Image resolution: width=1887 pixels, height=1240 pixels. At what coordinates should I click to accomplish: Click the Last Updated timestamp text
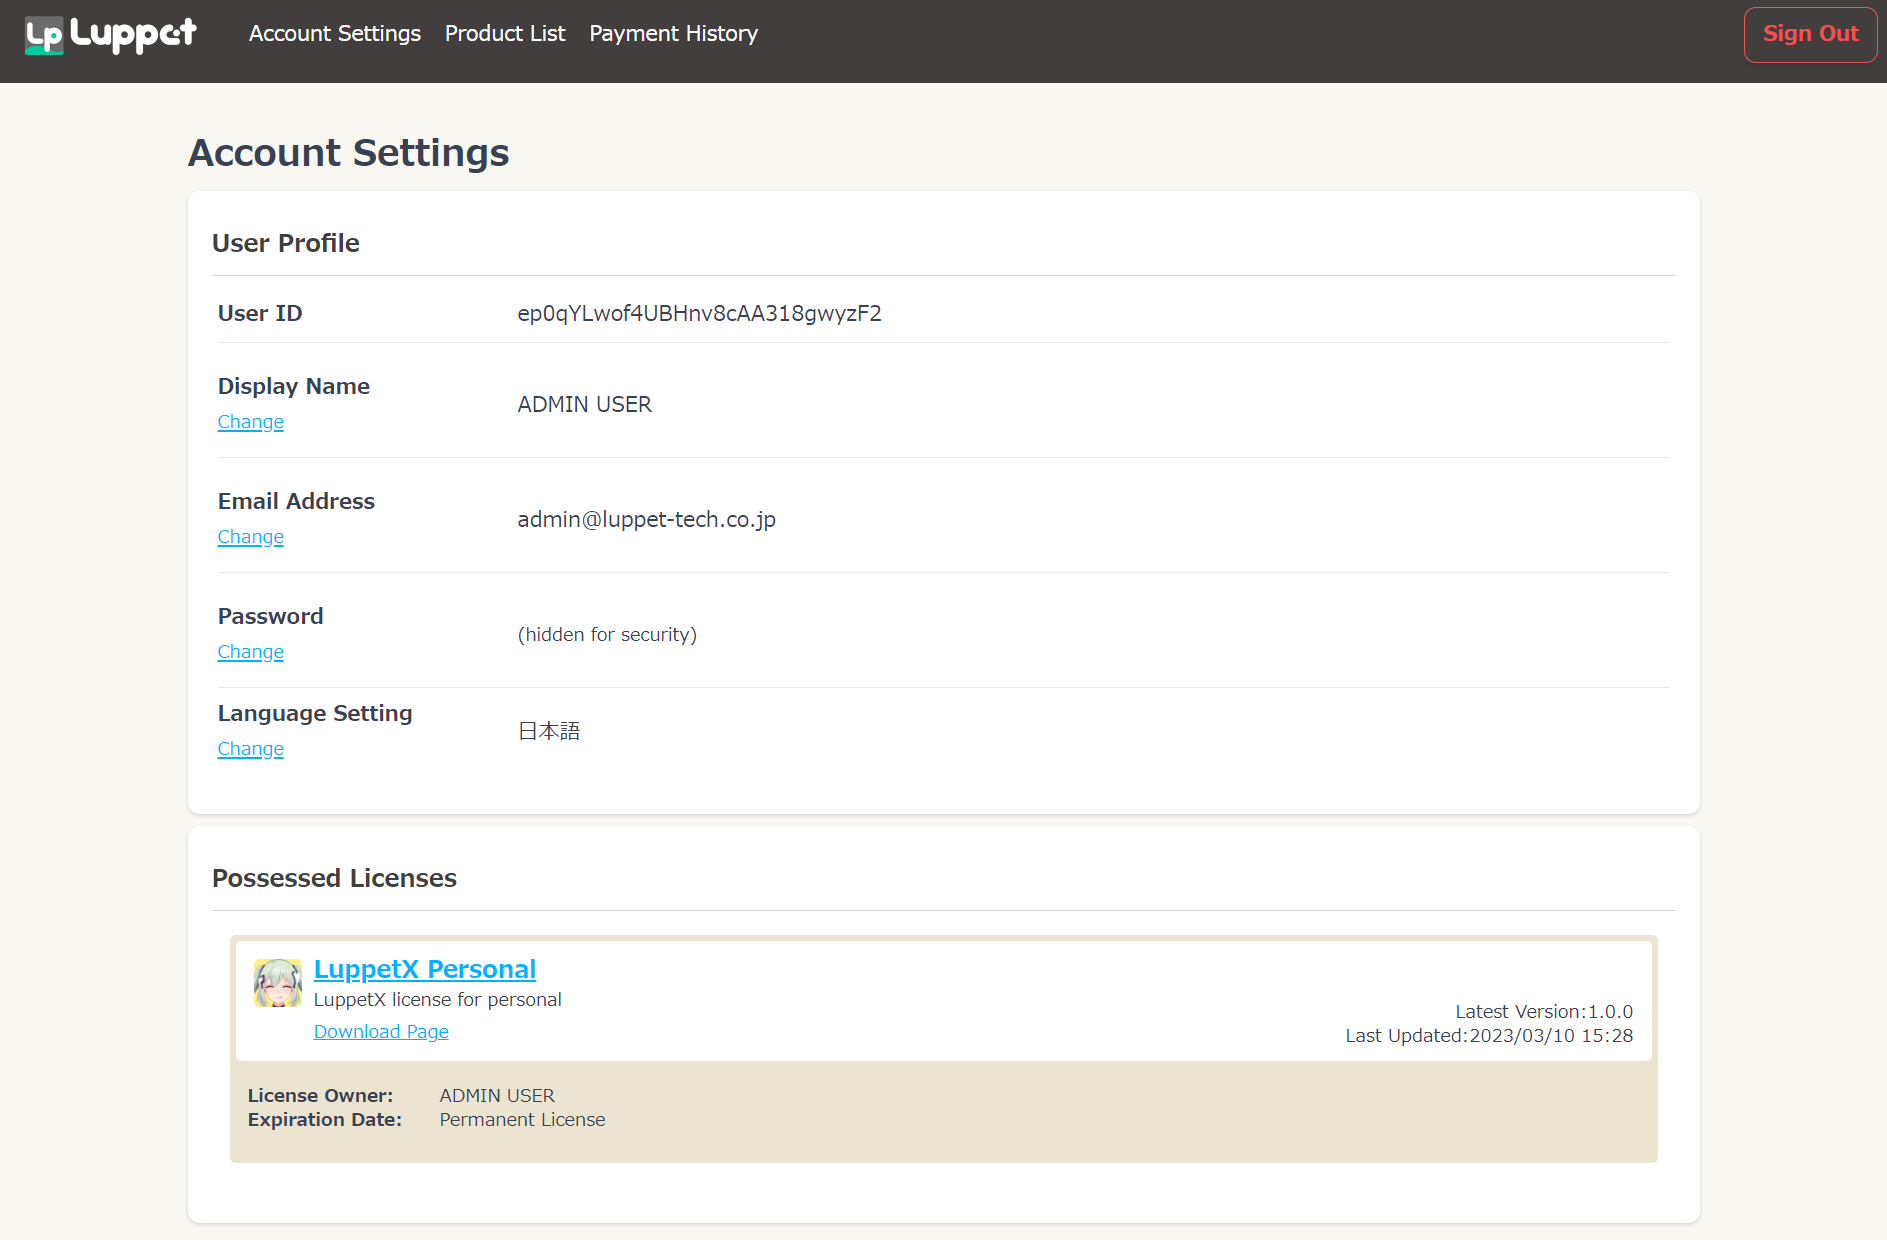click(1488, 1035)
